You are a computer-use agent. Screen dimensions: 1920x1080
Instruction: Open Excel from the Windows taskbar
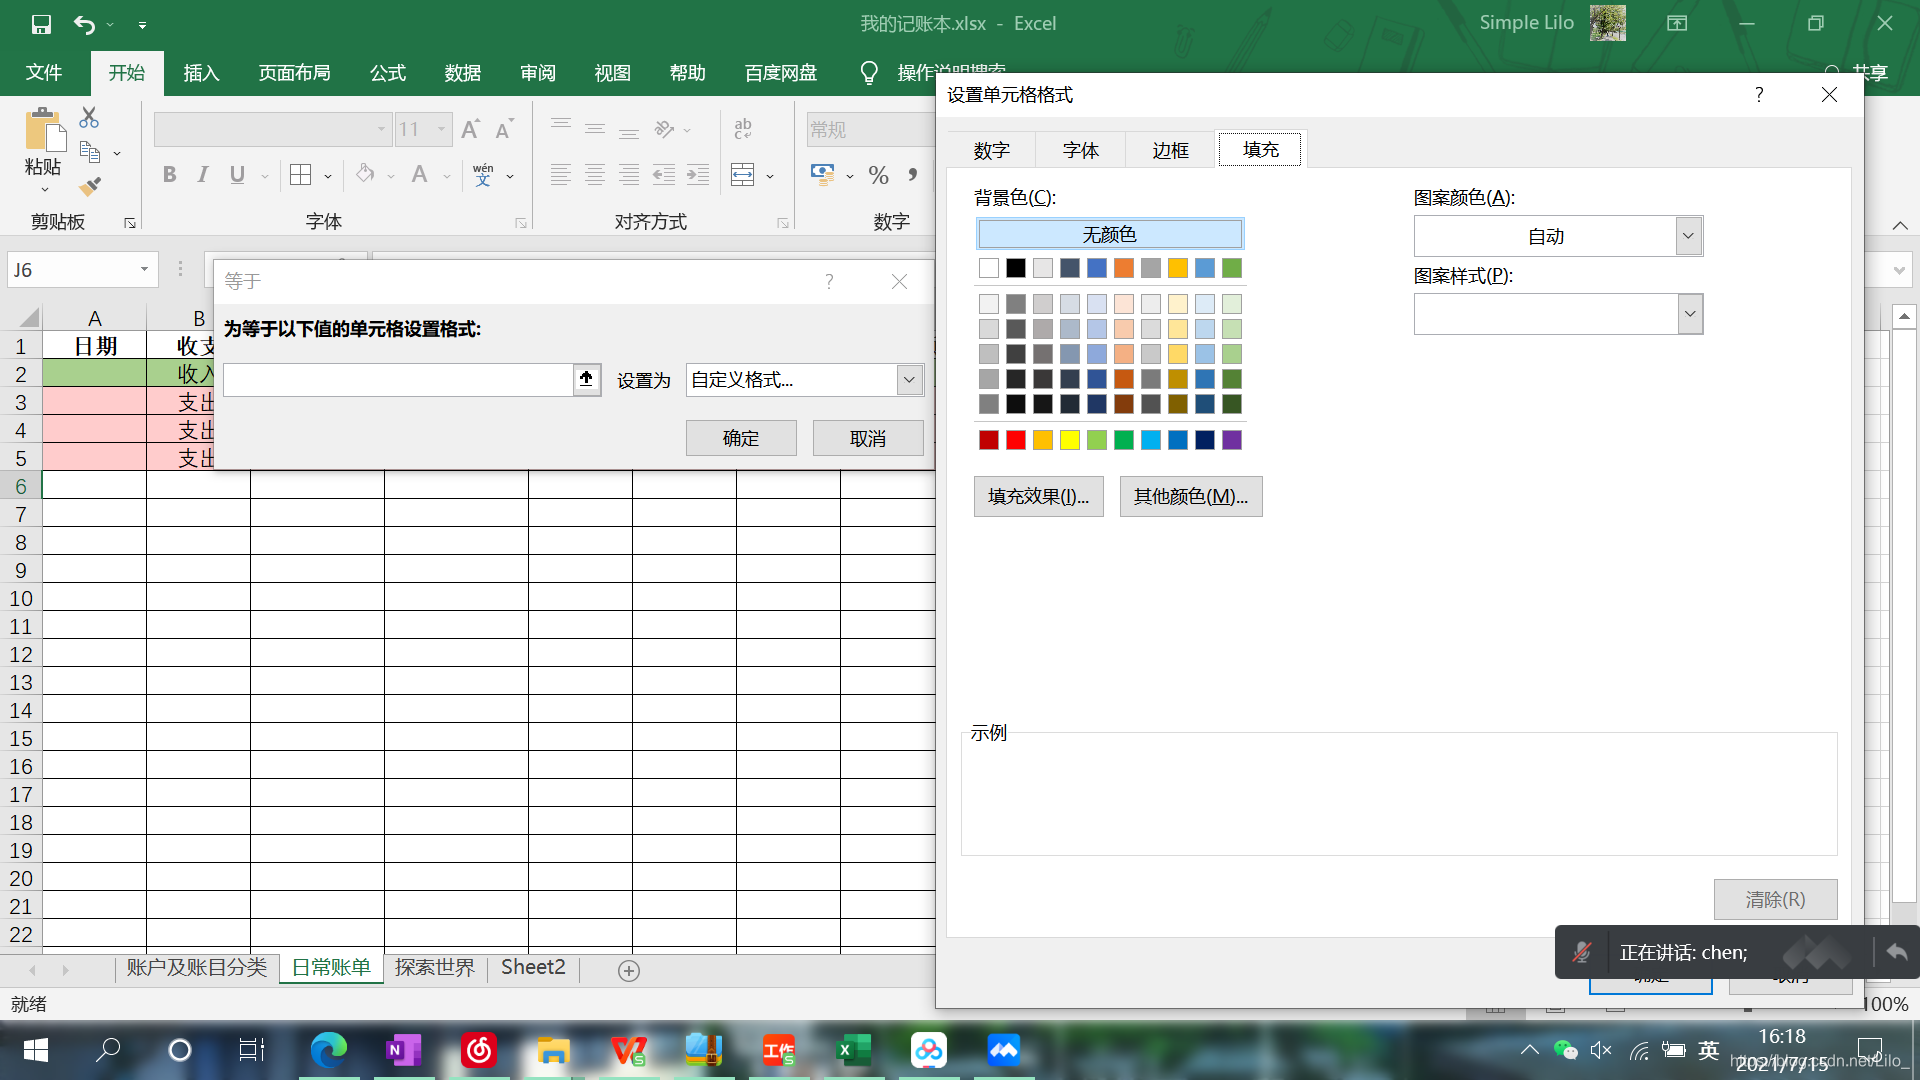pos(853,1050)
